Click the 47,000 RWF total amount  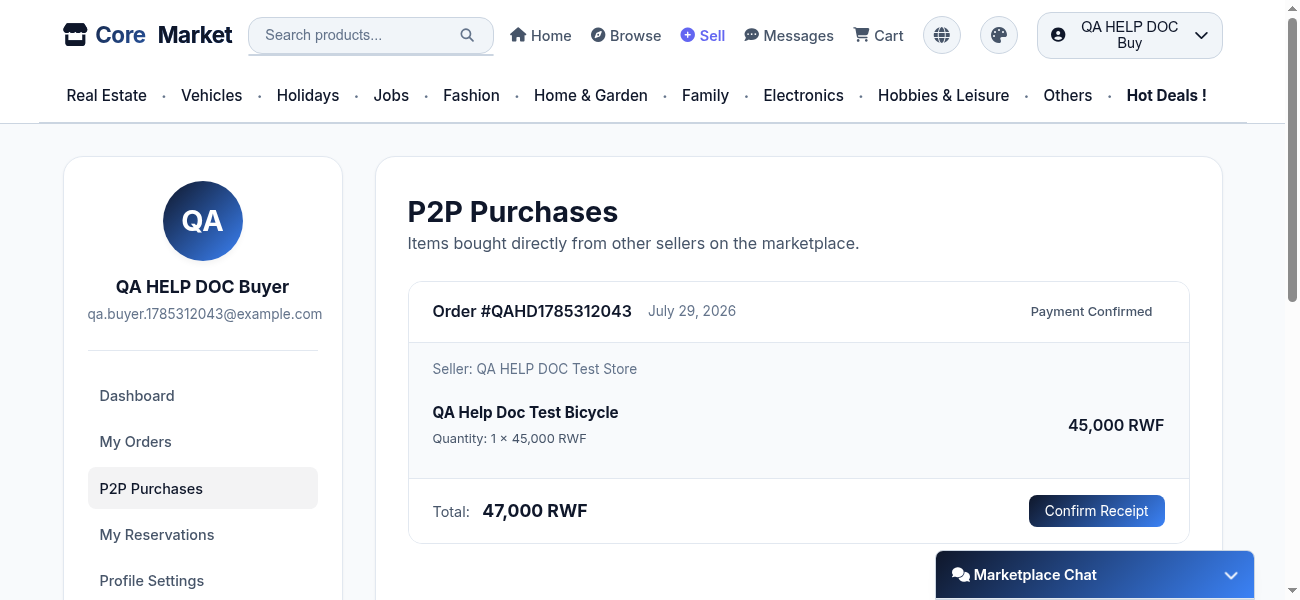click(x=535, y=511)
